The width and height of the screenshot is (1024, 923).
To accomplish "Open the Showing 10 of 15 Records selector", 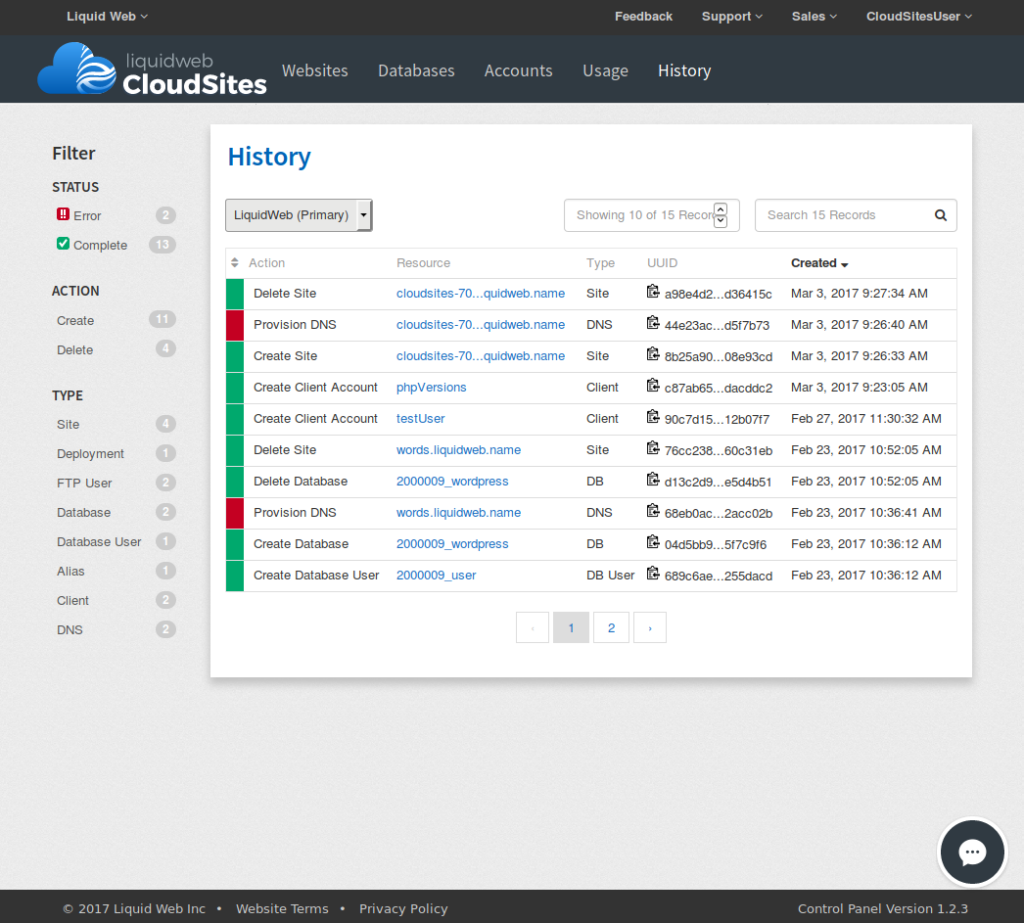I will coord(651,215).
